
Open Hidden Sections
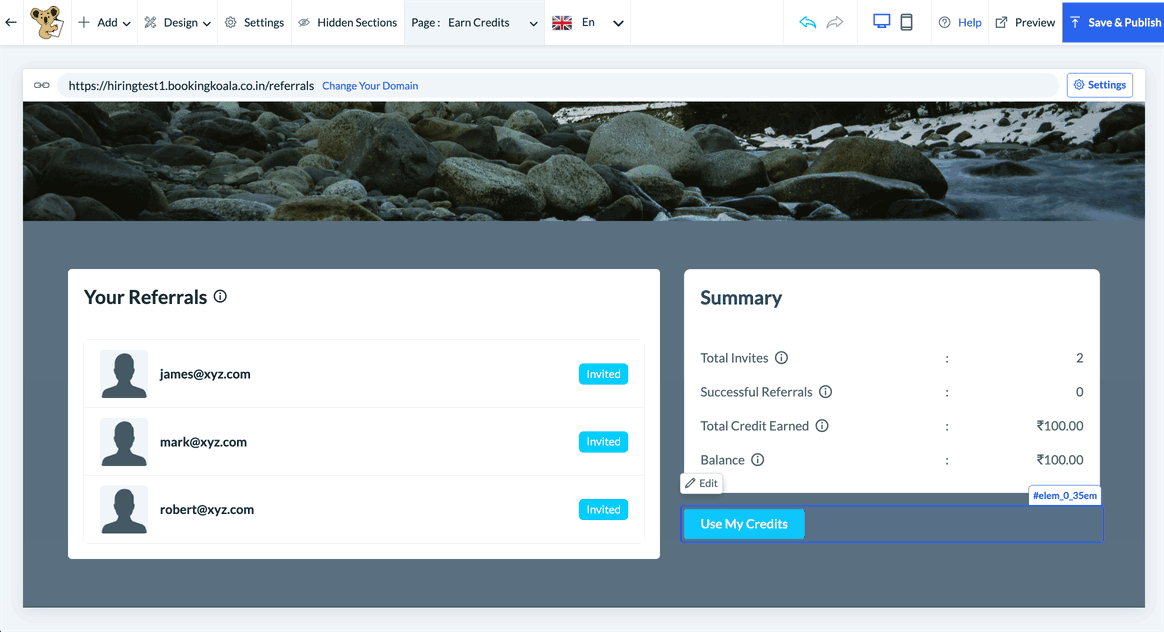point(347,22)
